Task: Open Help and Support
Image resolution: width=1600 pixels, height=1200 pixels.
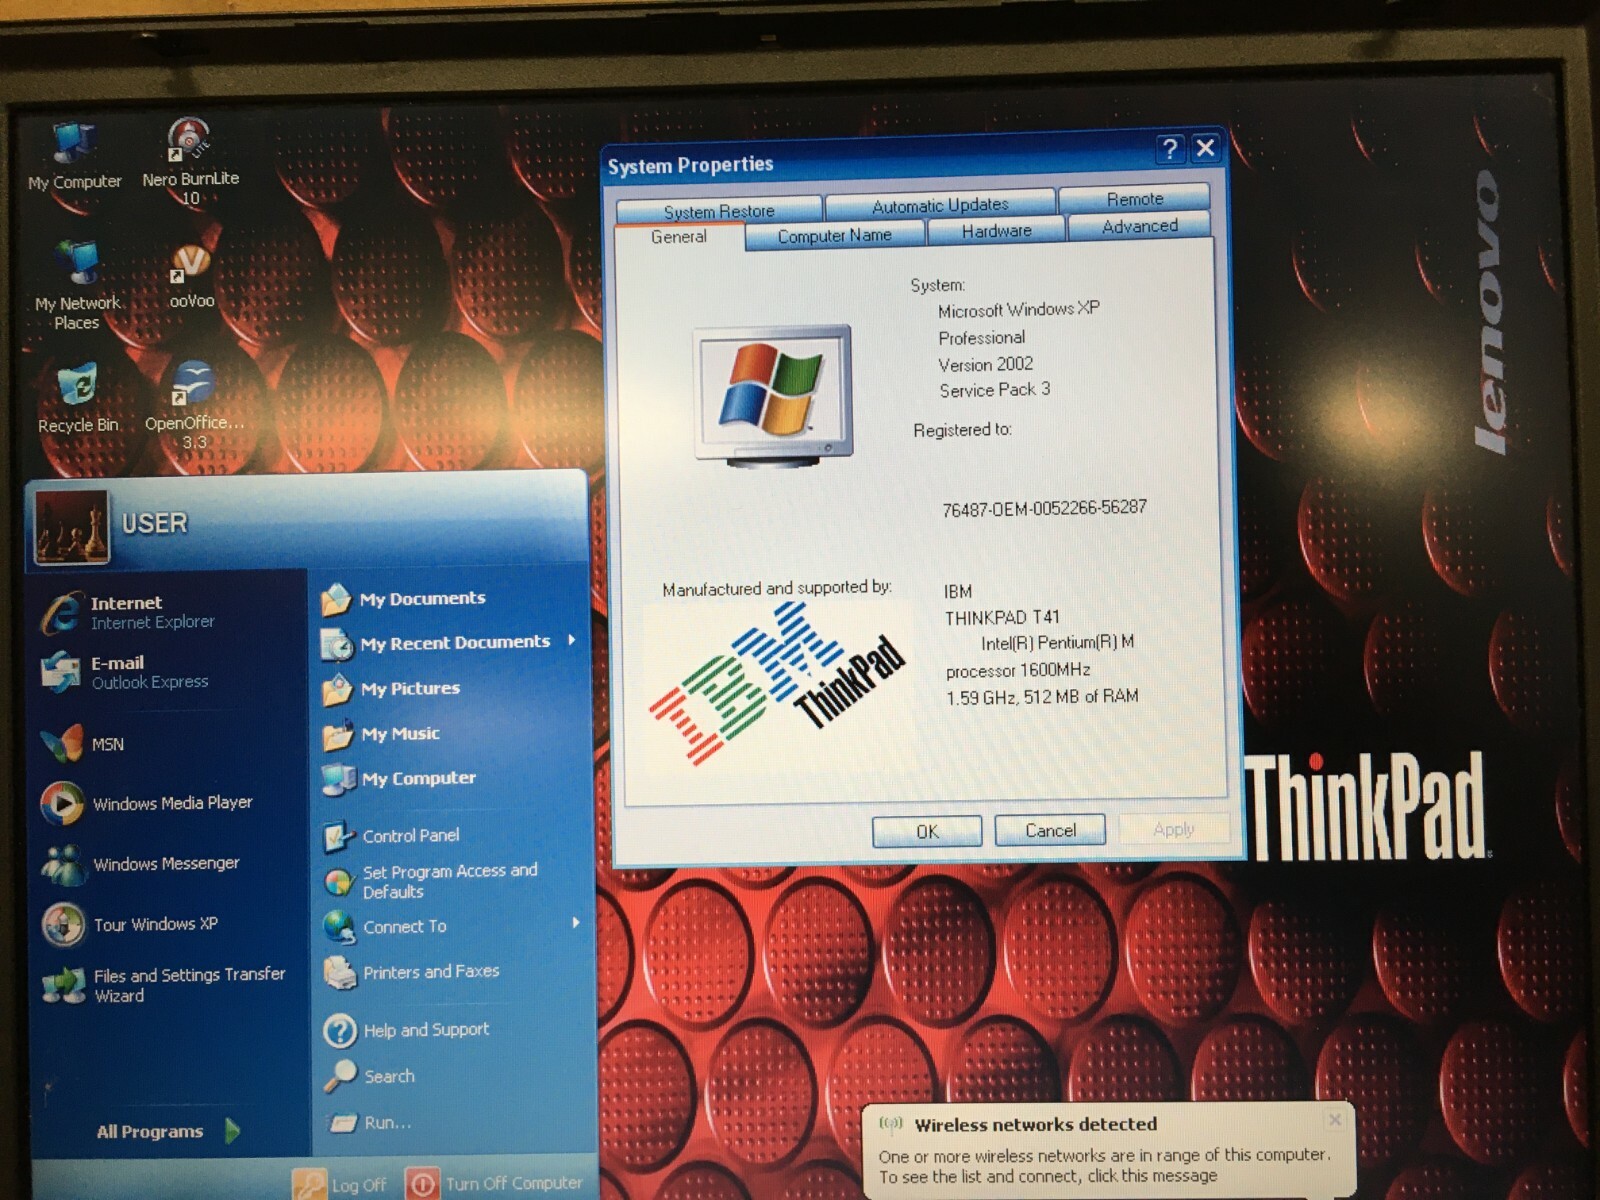Action: click(x=407, y=1030)
